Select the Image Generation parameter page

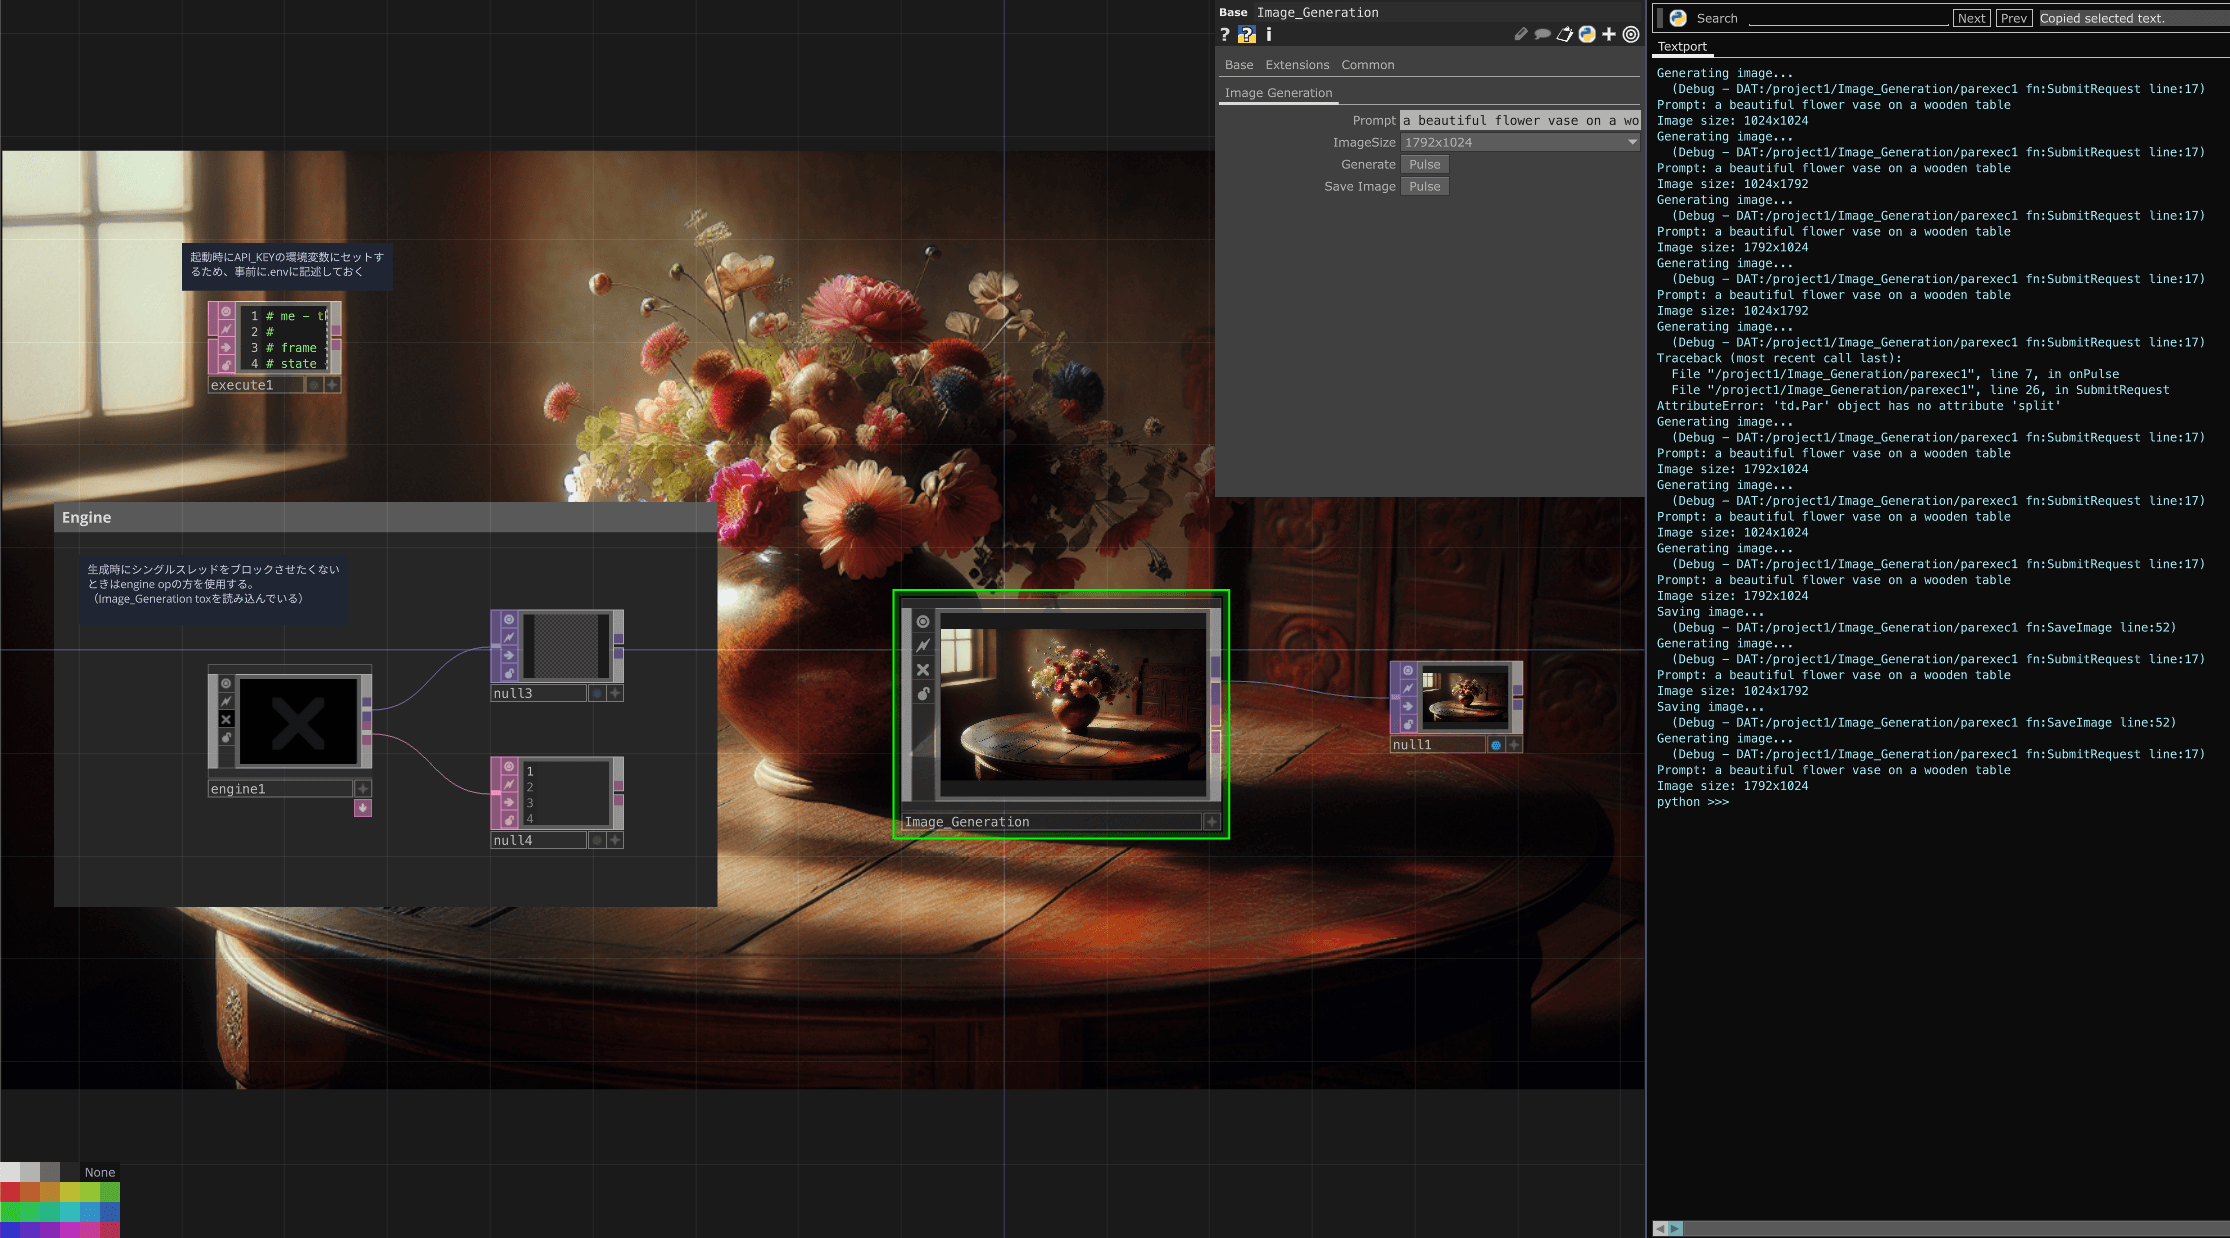(x=1278, y=93)
